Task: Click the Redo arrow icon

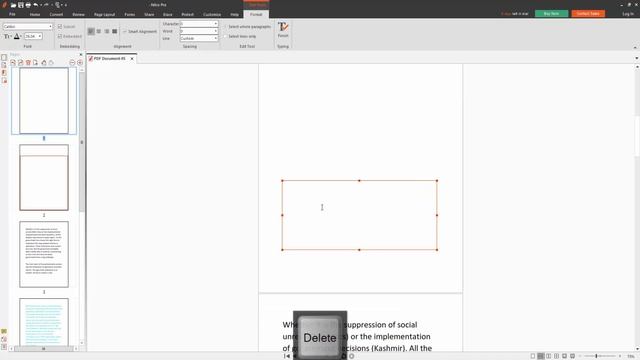Action: click(x=46, y=5)
